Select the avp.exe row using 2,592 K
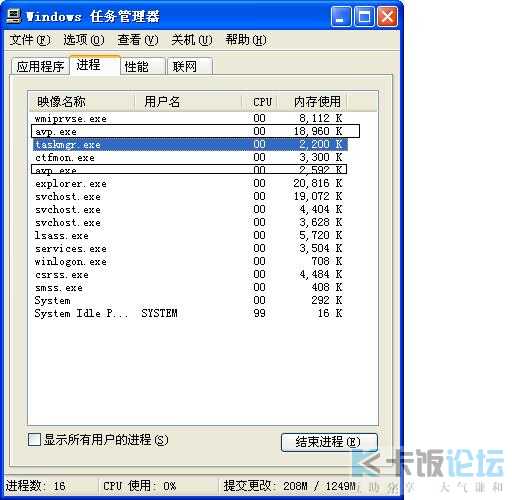512x500 pixels. pyautogui.click(x=189, y=169)
